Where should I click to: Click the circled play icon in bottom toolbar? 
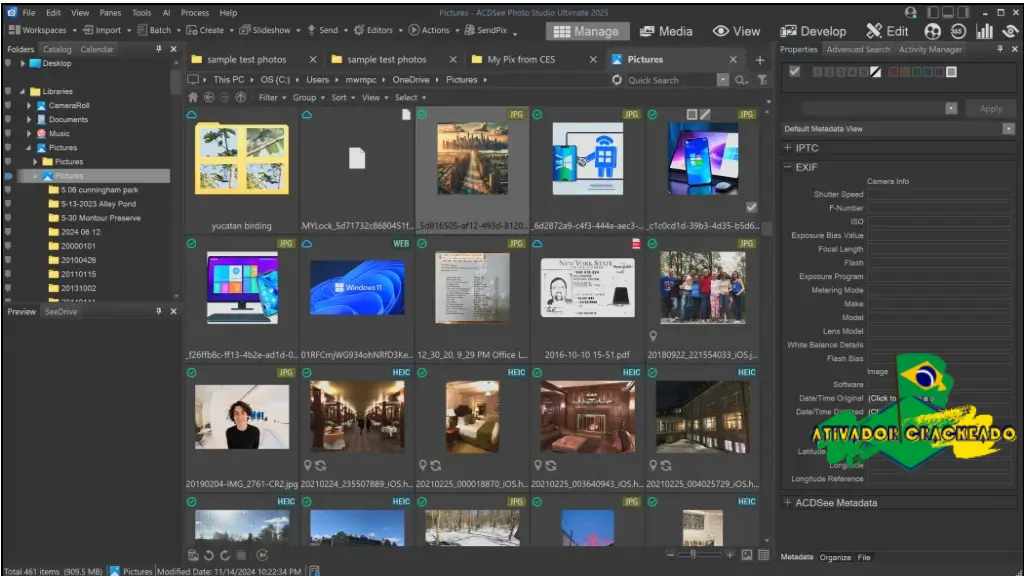[263, 555]
